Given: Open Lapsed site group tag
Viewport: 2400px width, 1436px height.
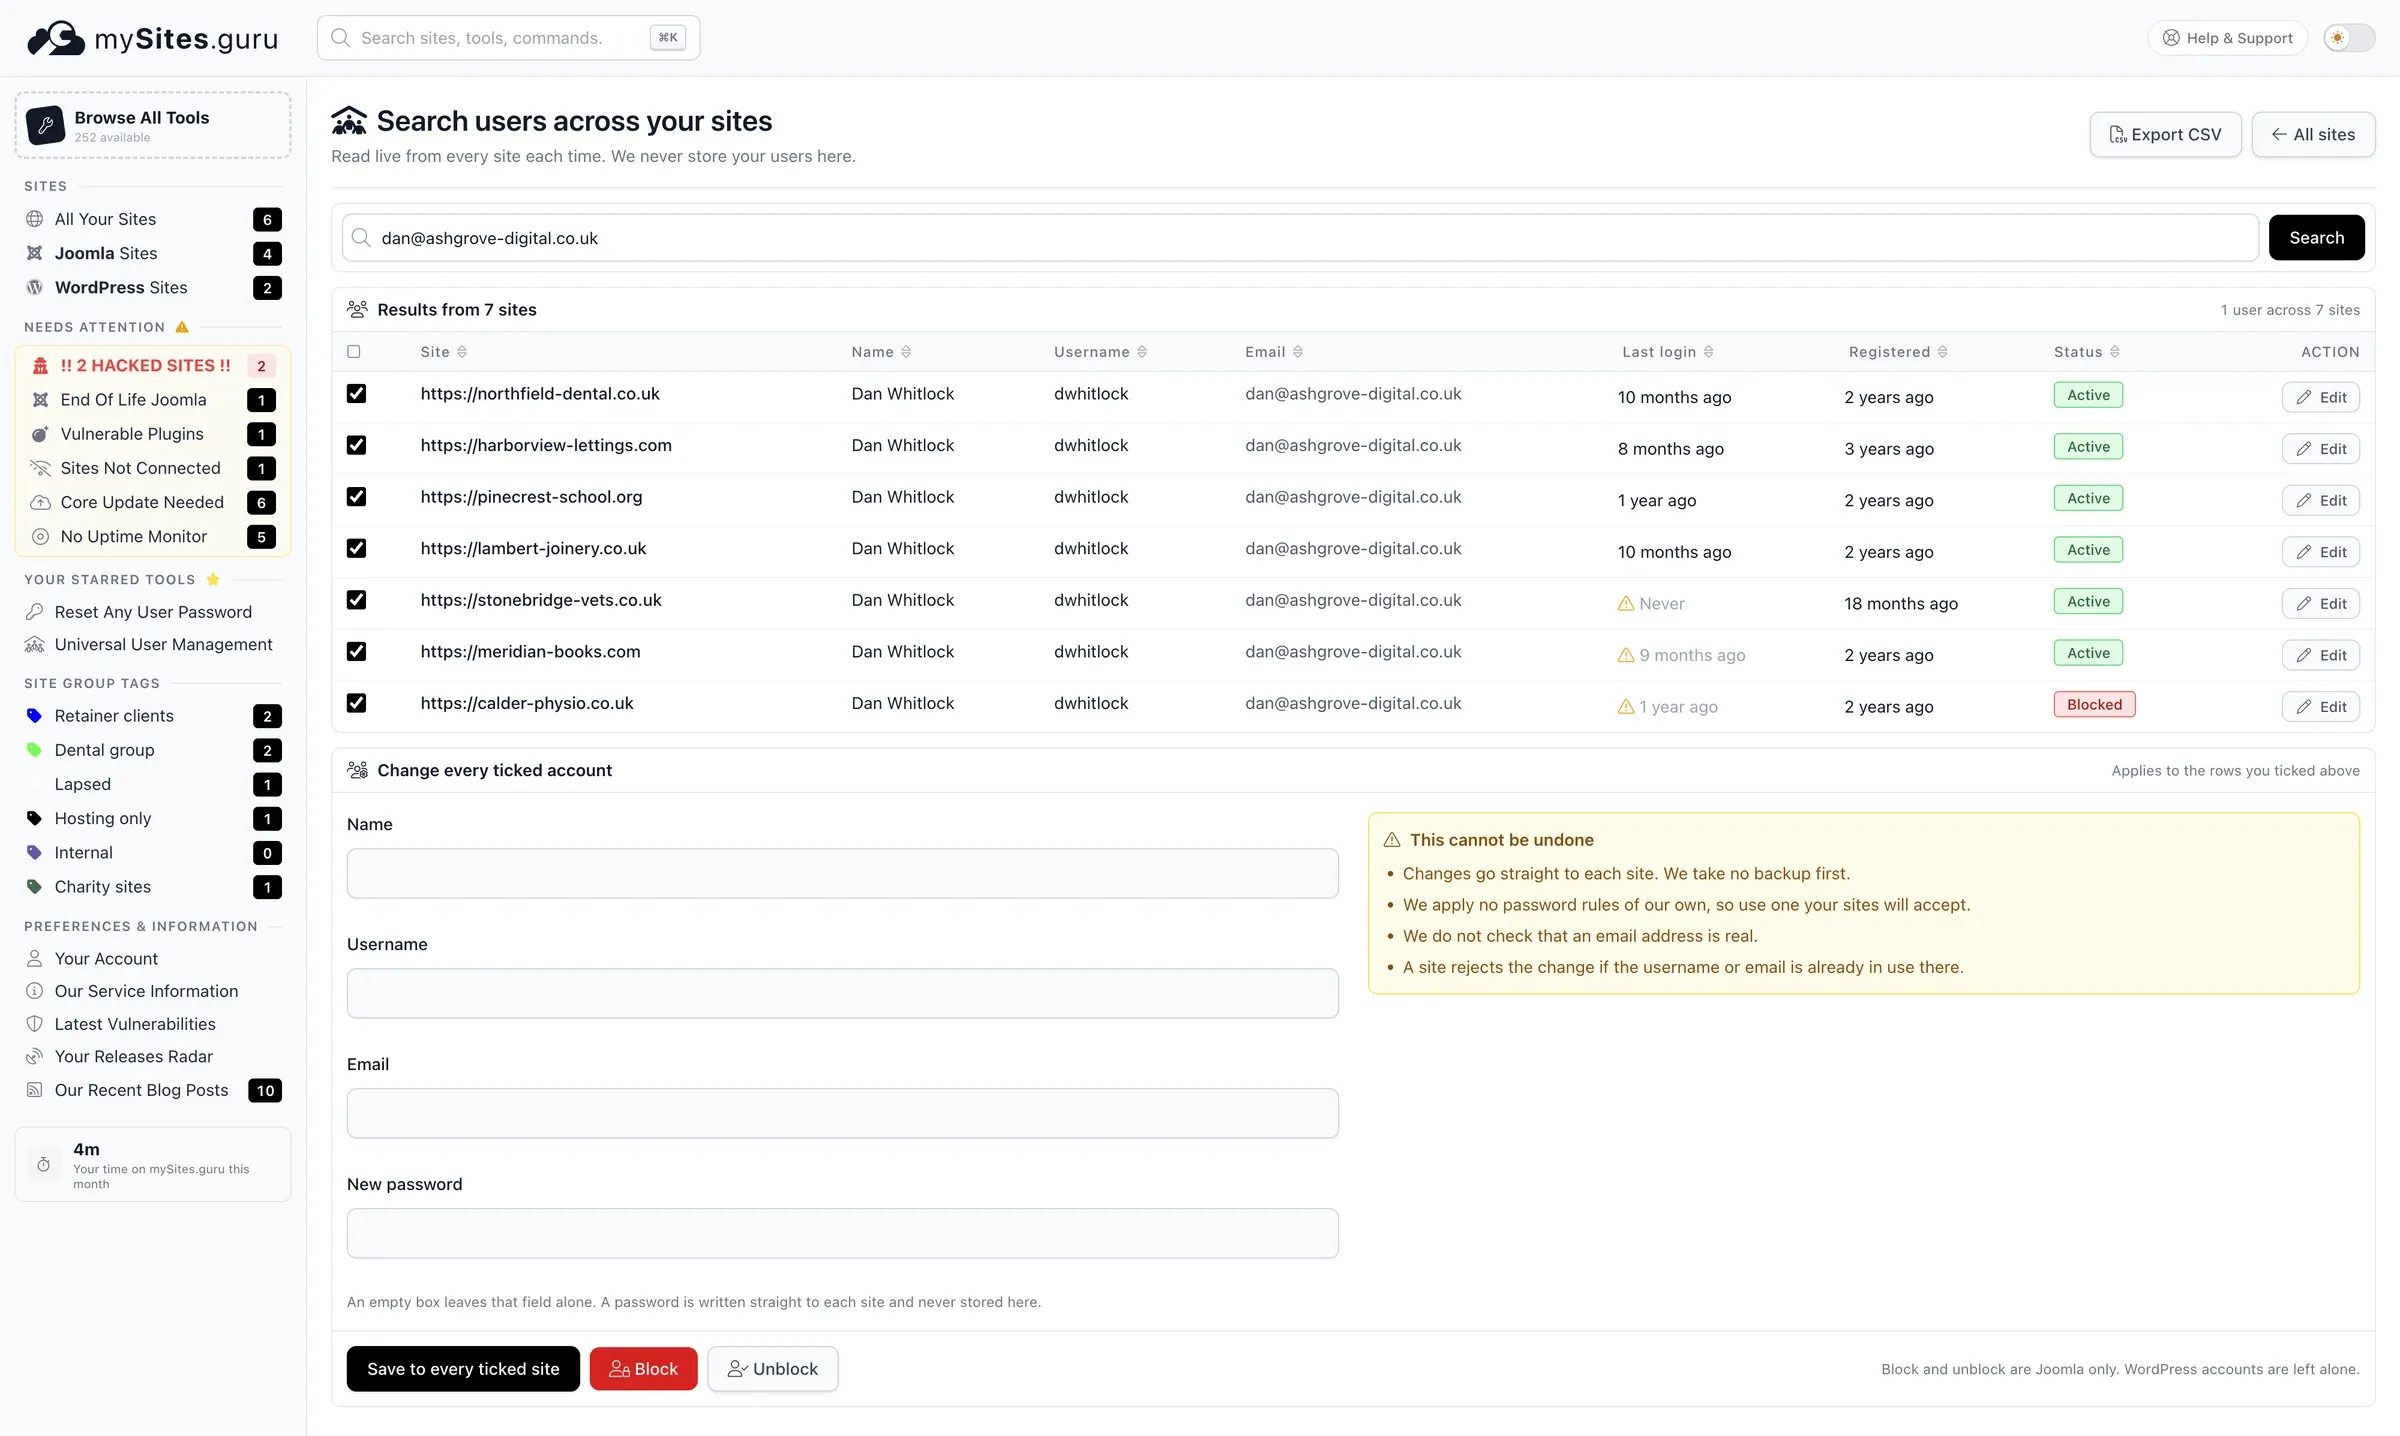Looking at the screenshot, I should pos(153,784).
